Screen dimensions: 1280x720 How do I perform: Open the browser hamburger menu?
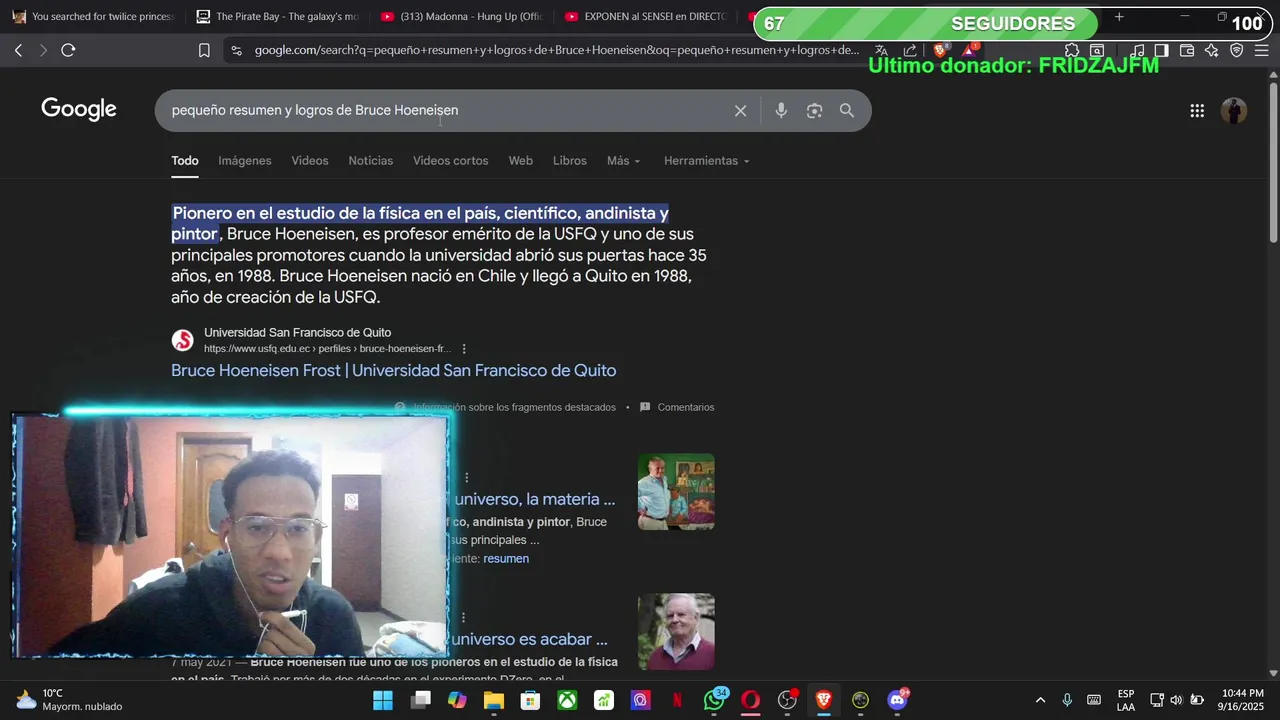1261,50
